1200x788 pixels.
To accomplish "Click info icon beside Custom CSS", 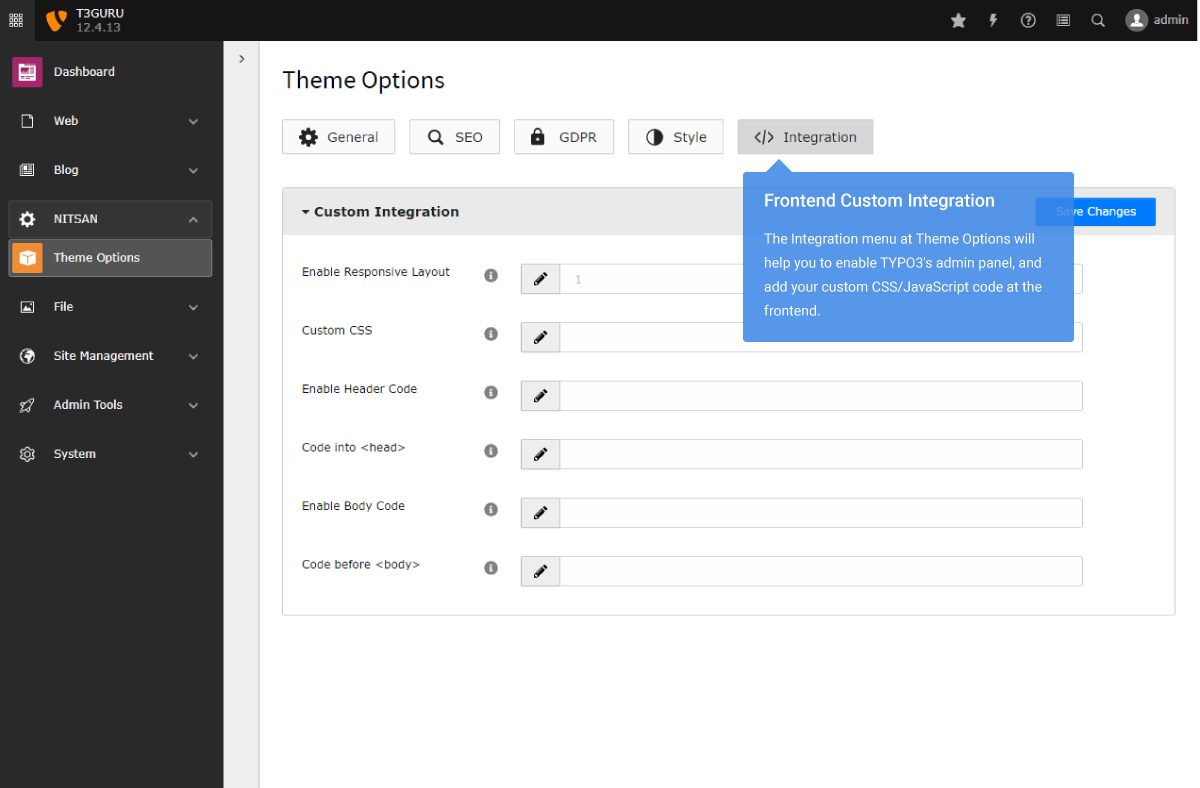I will 491,334.
